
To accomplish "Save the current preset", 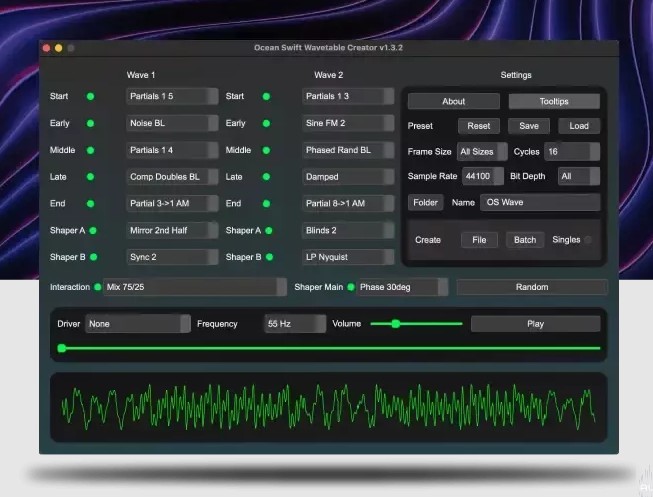I will pyautogui.click(x=529, y=126).
